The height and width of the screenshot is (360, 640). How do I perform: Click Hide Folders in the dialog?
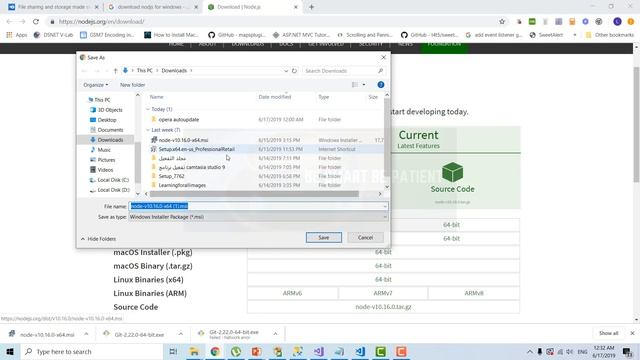(98, 239)
